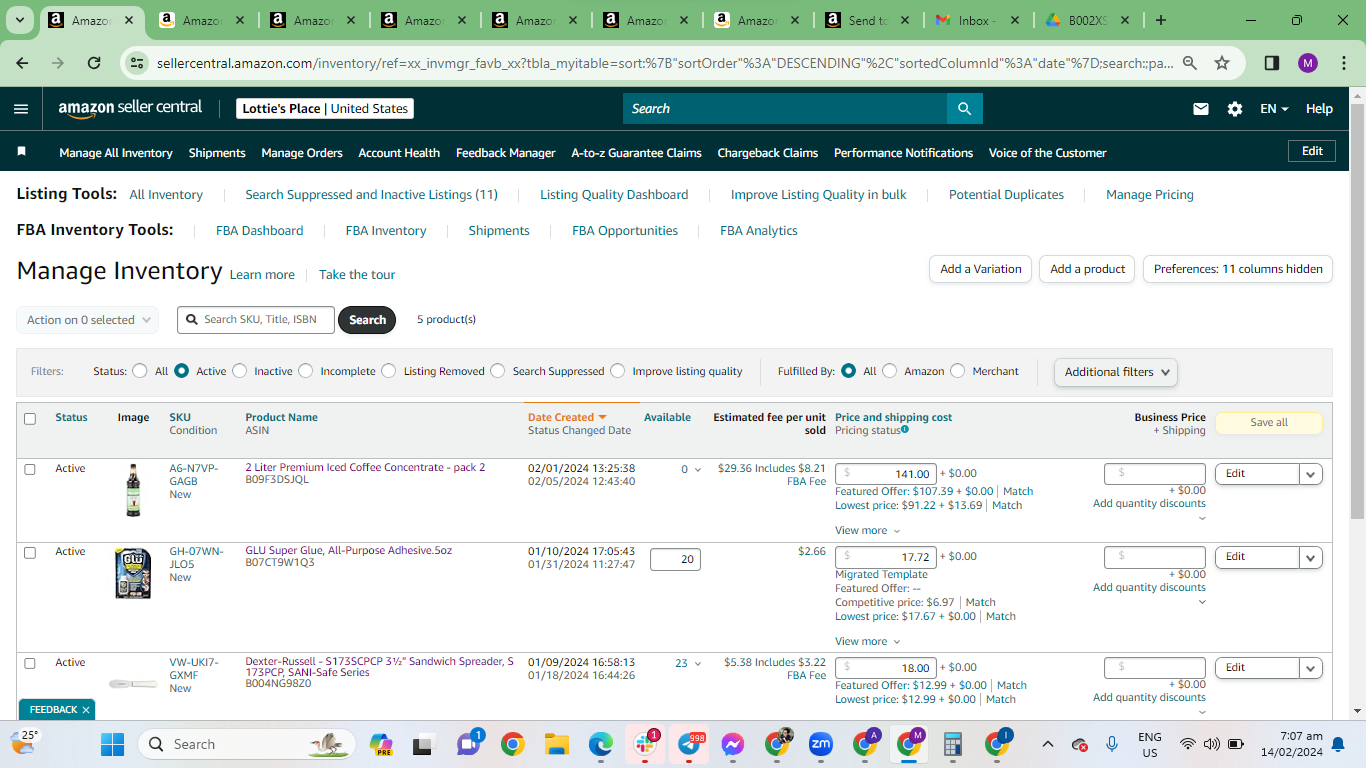Expand the Available 23 quantity chevron
Screen dimensions: 1366x768
point(698,664)
